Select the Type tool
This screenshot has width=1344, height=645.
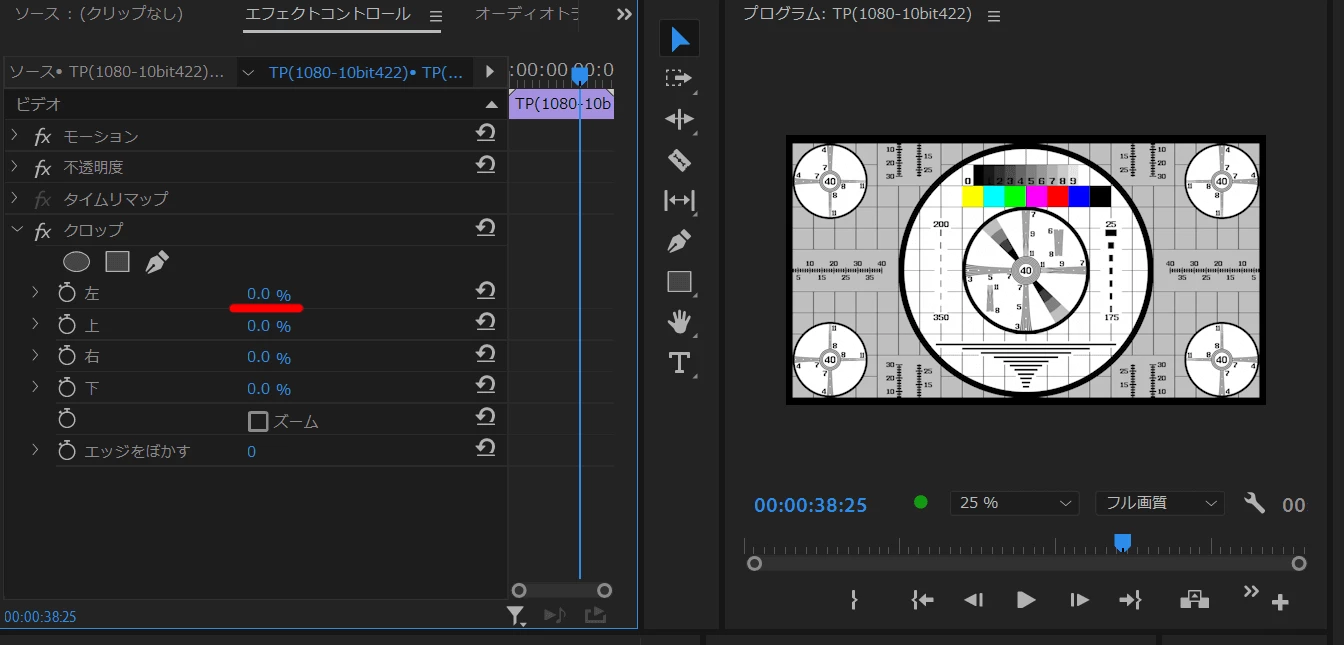click(x=679, y=362)
